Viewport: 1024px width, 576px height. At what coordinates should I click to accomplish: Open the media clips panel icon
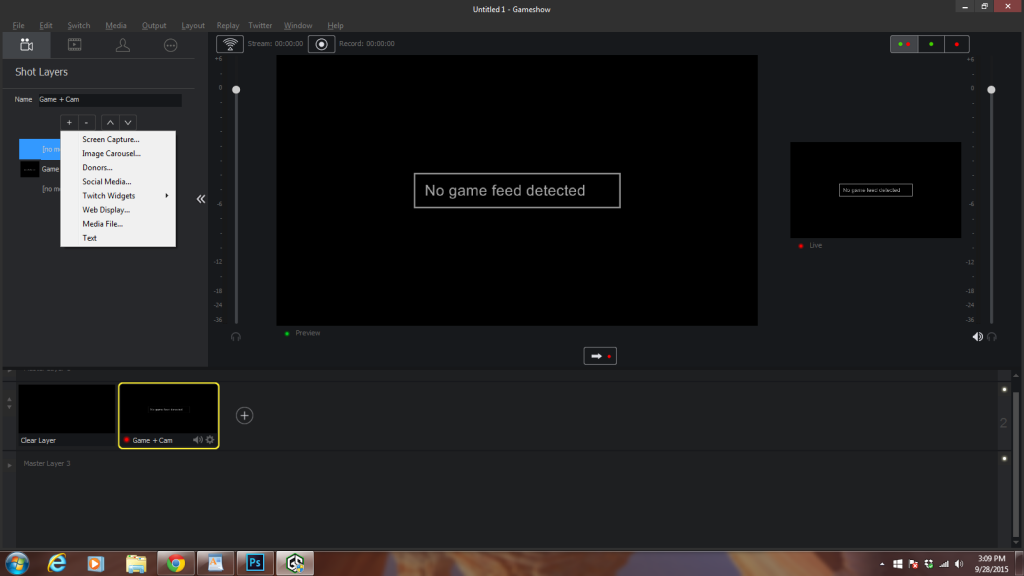(x=73, y=44)
